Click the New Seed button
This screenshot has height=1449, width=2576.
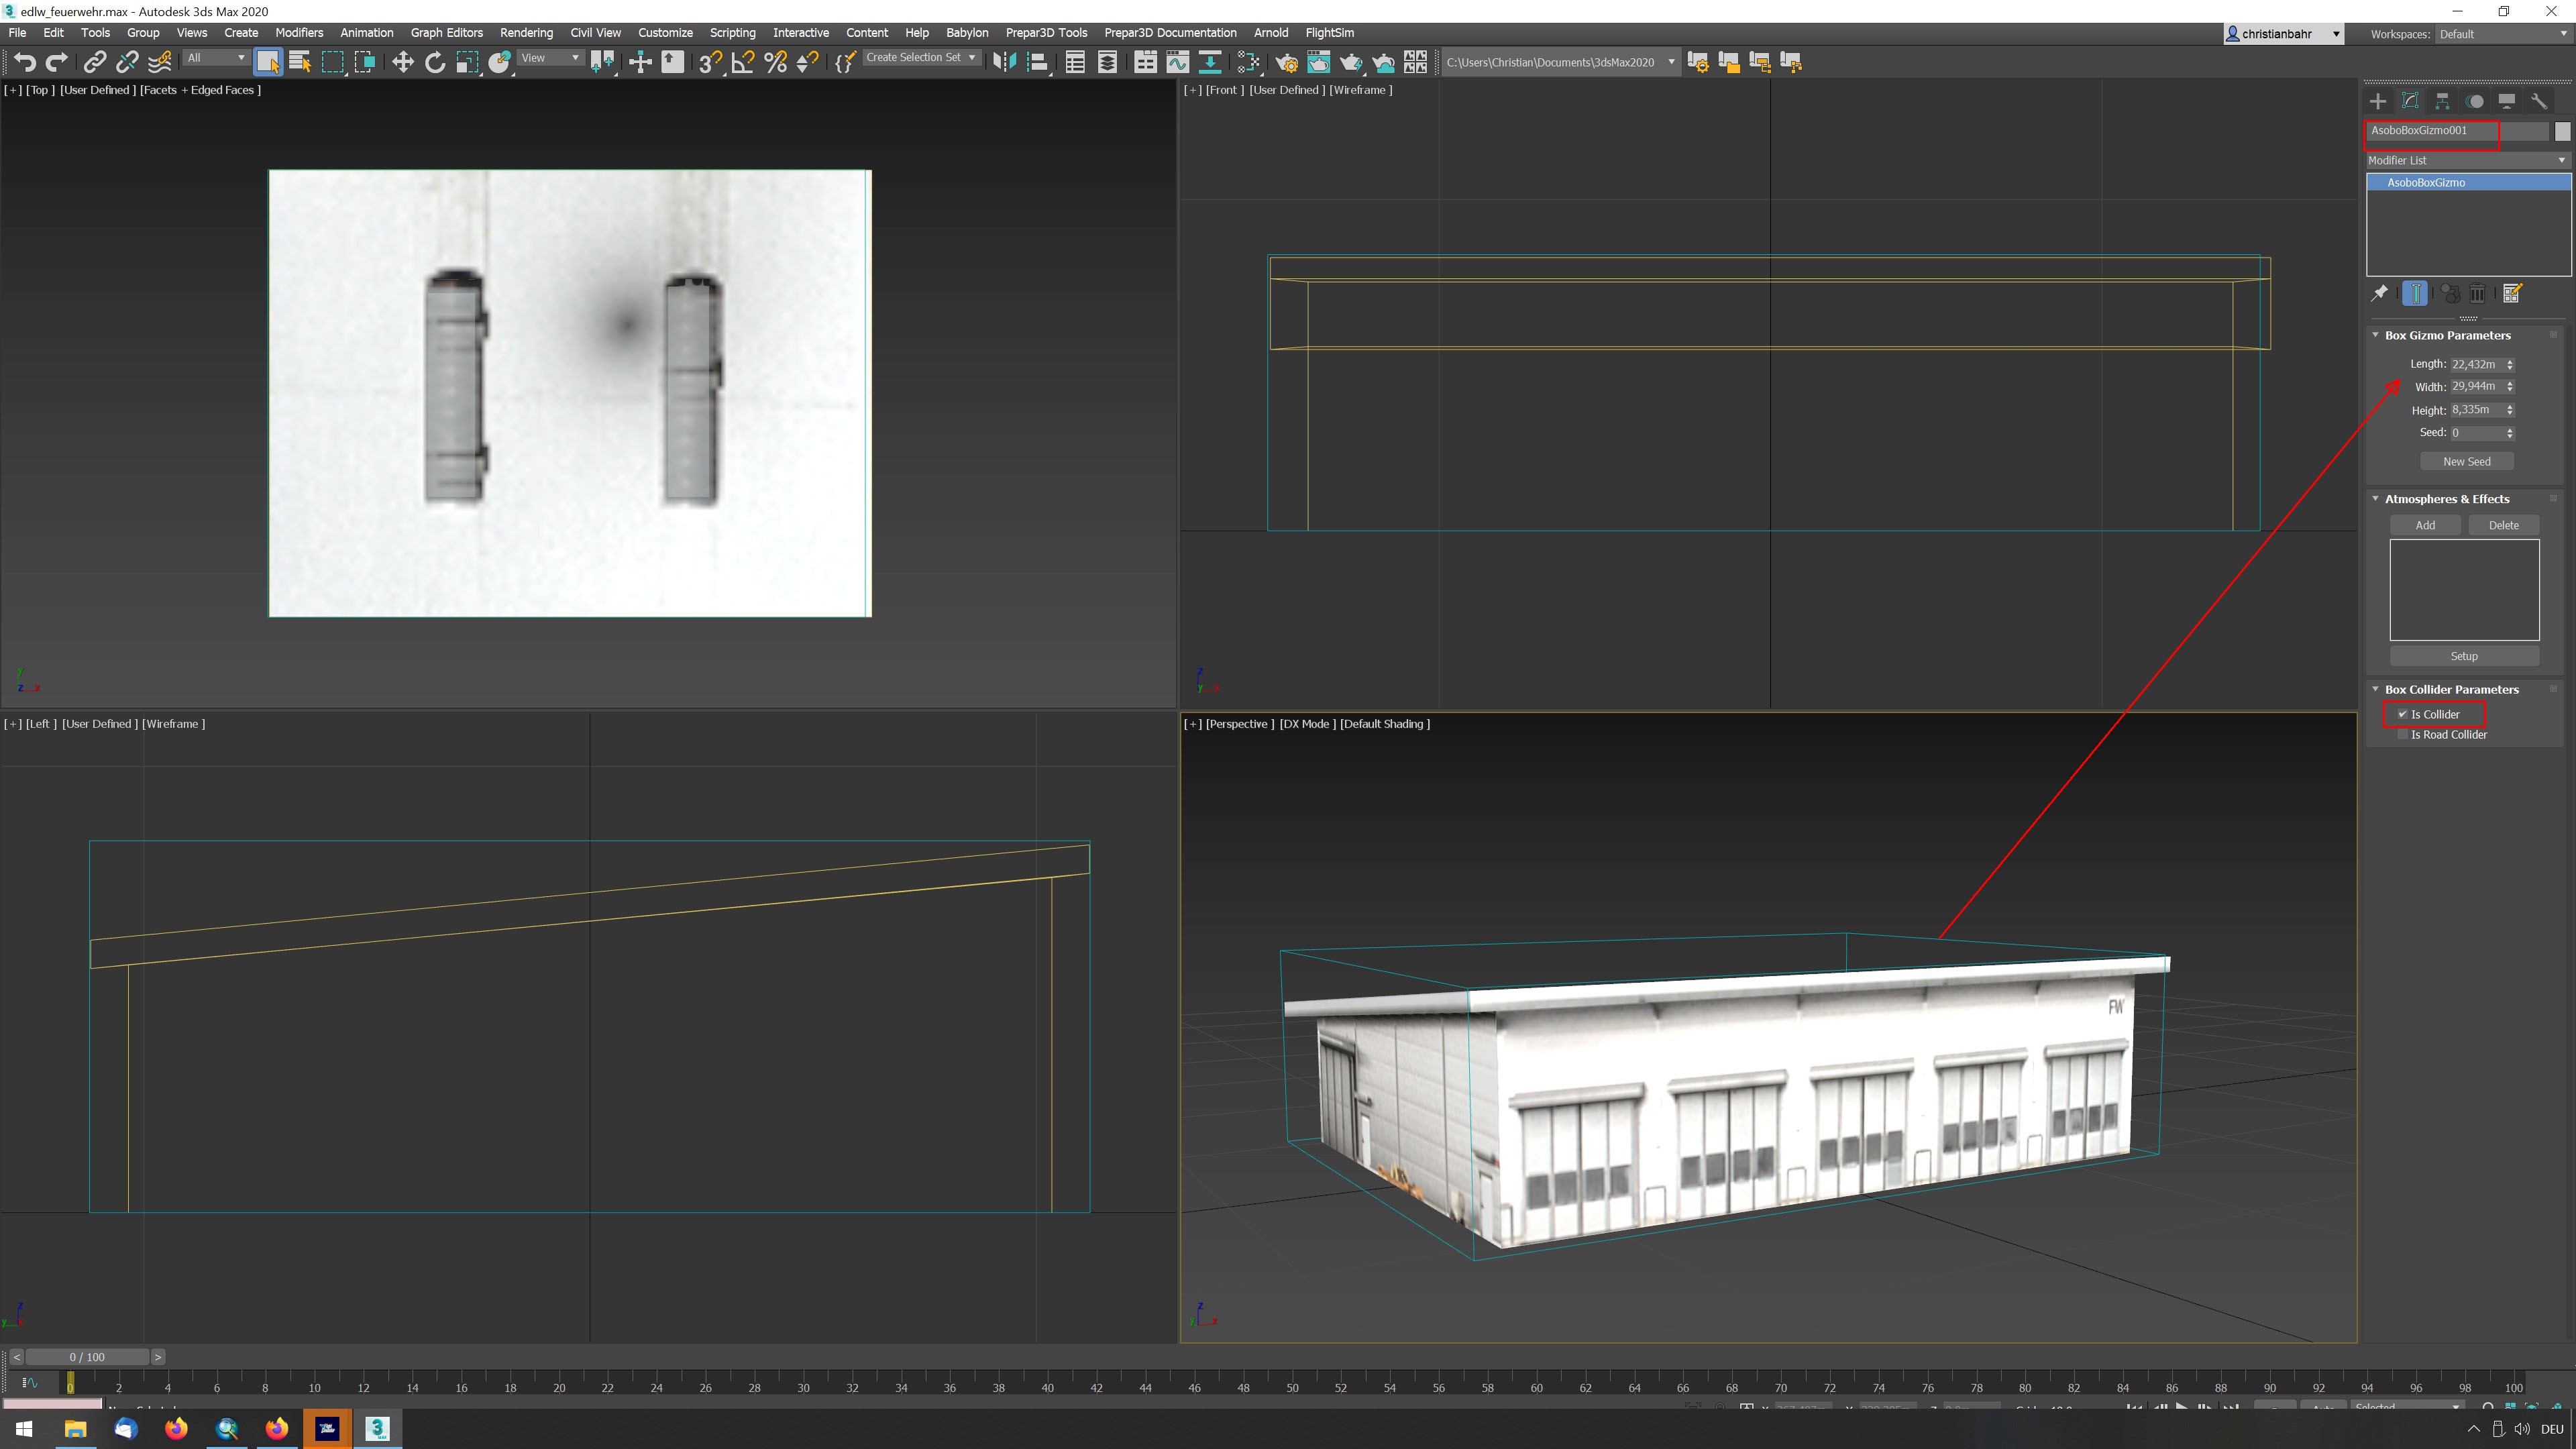click(x=2466, y=461)
